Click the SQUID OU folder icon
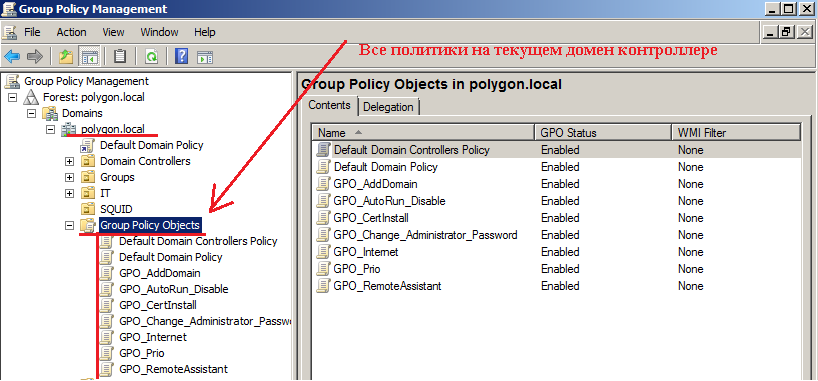 pos(88,209)
